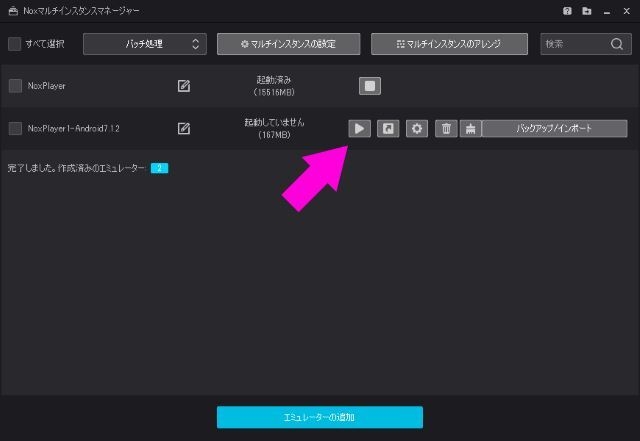The width and height of the screenshot is (640, 441).
Task: Click マルチインスタンスのアレンジ arrange button
Action: [449, 44]
